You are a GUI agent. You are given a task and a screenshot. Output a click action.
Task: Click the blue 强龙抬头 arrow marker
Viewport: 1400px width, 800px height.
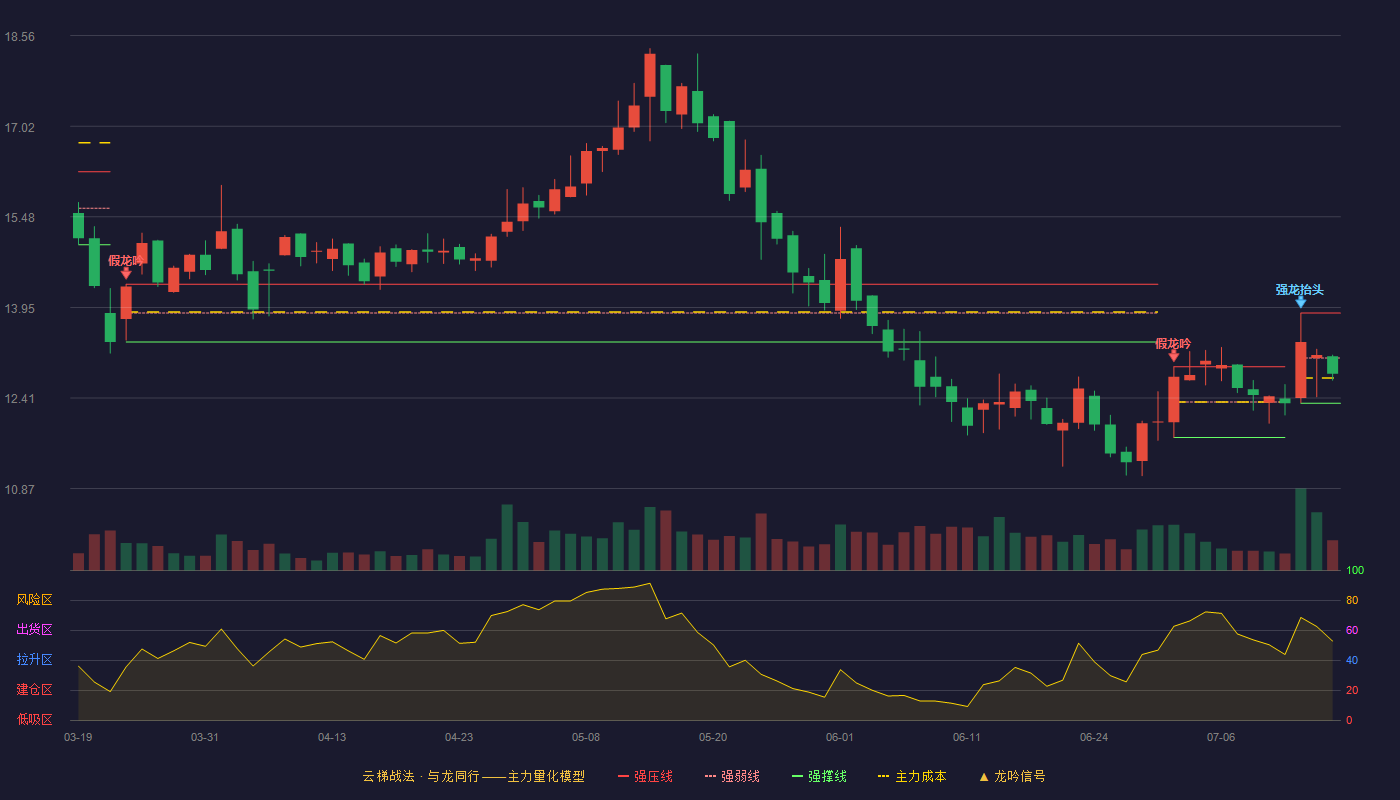click(x=1300, y=302)
